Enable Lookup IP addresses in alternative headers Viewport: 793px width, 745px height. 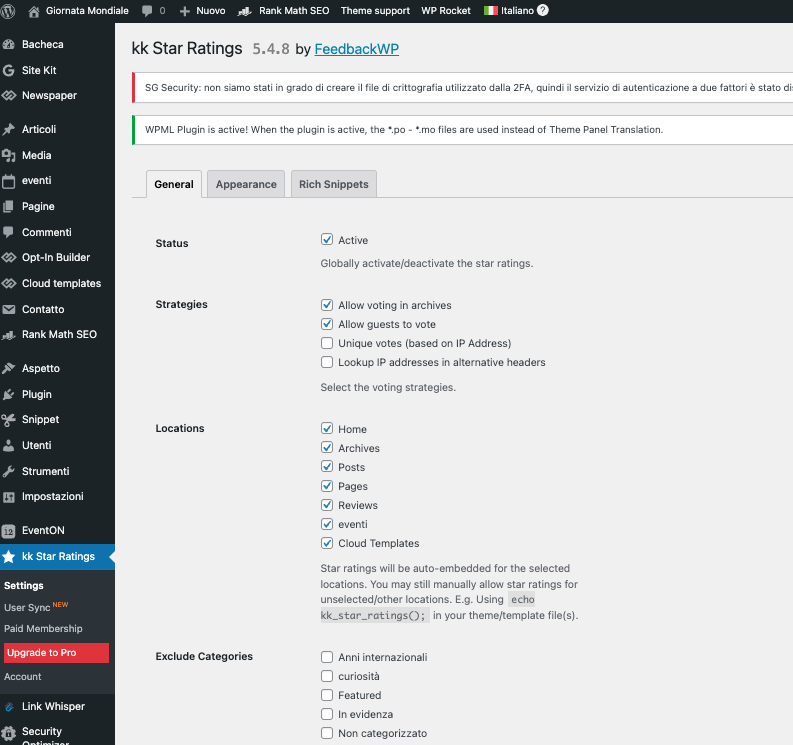coord(327,362)
